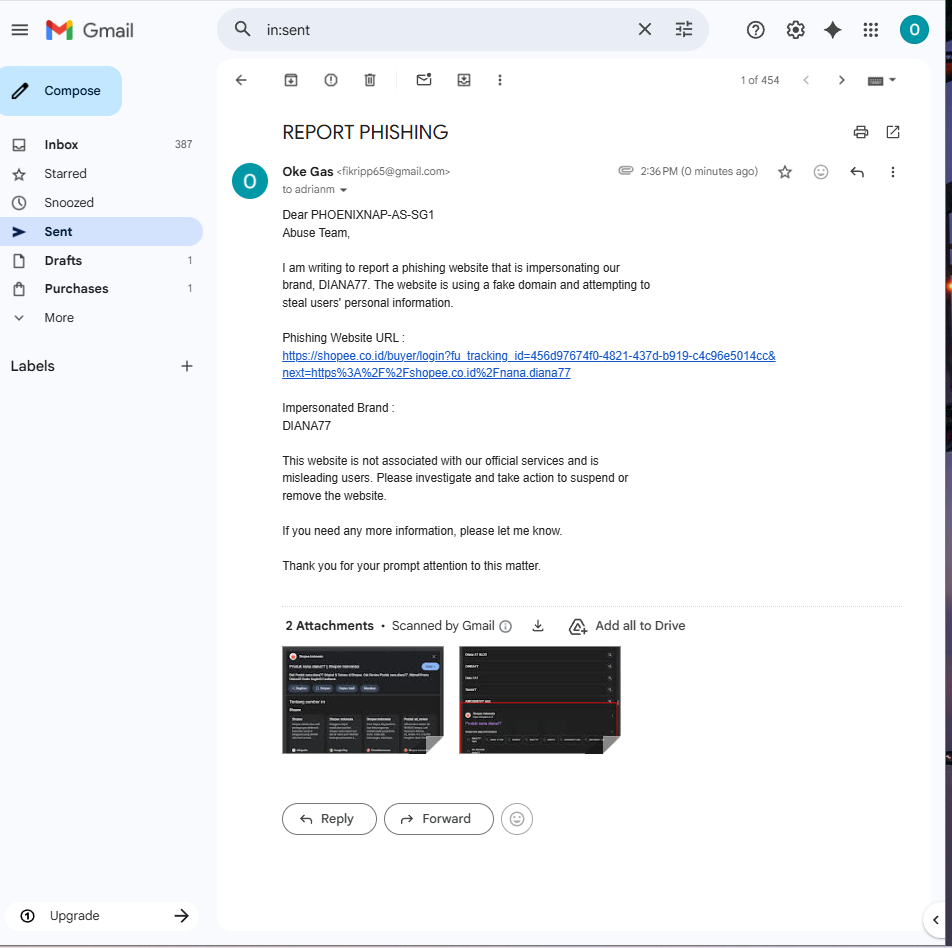Archive this email
This screenshot has height=948, width=952.
point(291,80)
